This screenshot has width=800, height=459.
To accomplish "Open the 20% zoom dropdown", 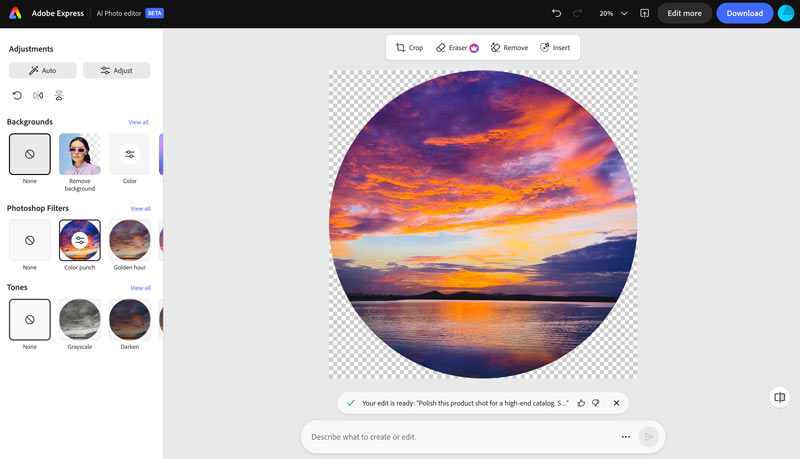I will (613, 13).
